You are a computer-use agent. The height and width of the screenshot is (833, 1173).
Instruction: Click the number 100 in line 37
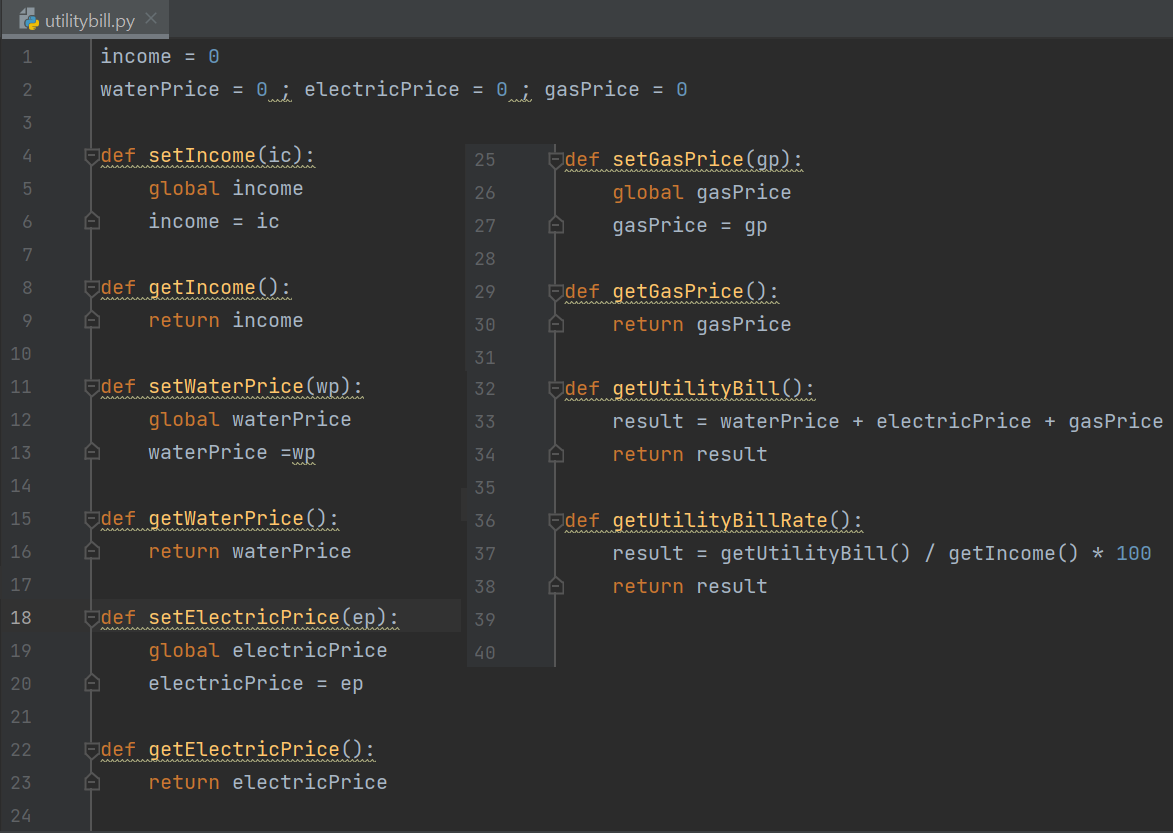click(x=1133, y=553)
